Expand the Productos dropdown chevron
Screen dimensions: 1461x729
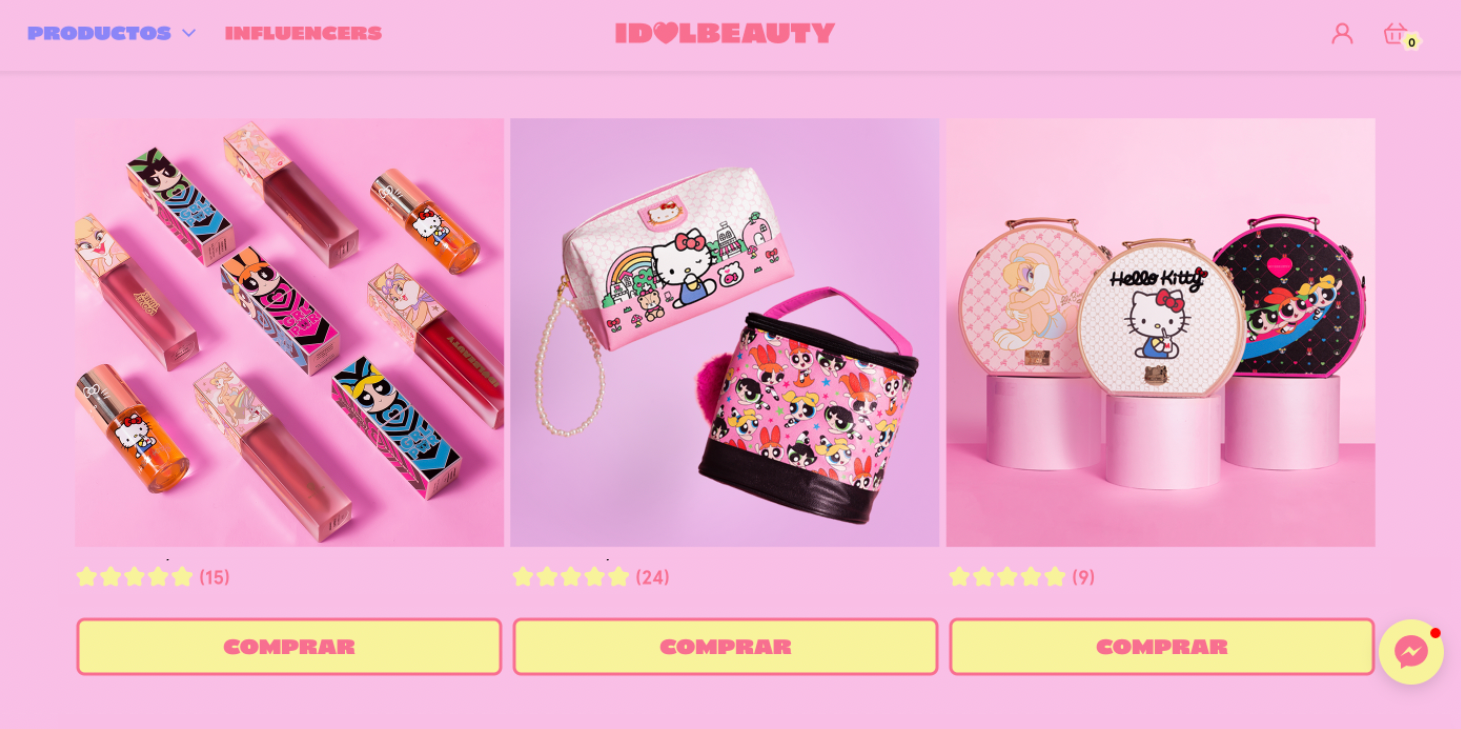pos(189,33)
